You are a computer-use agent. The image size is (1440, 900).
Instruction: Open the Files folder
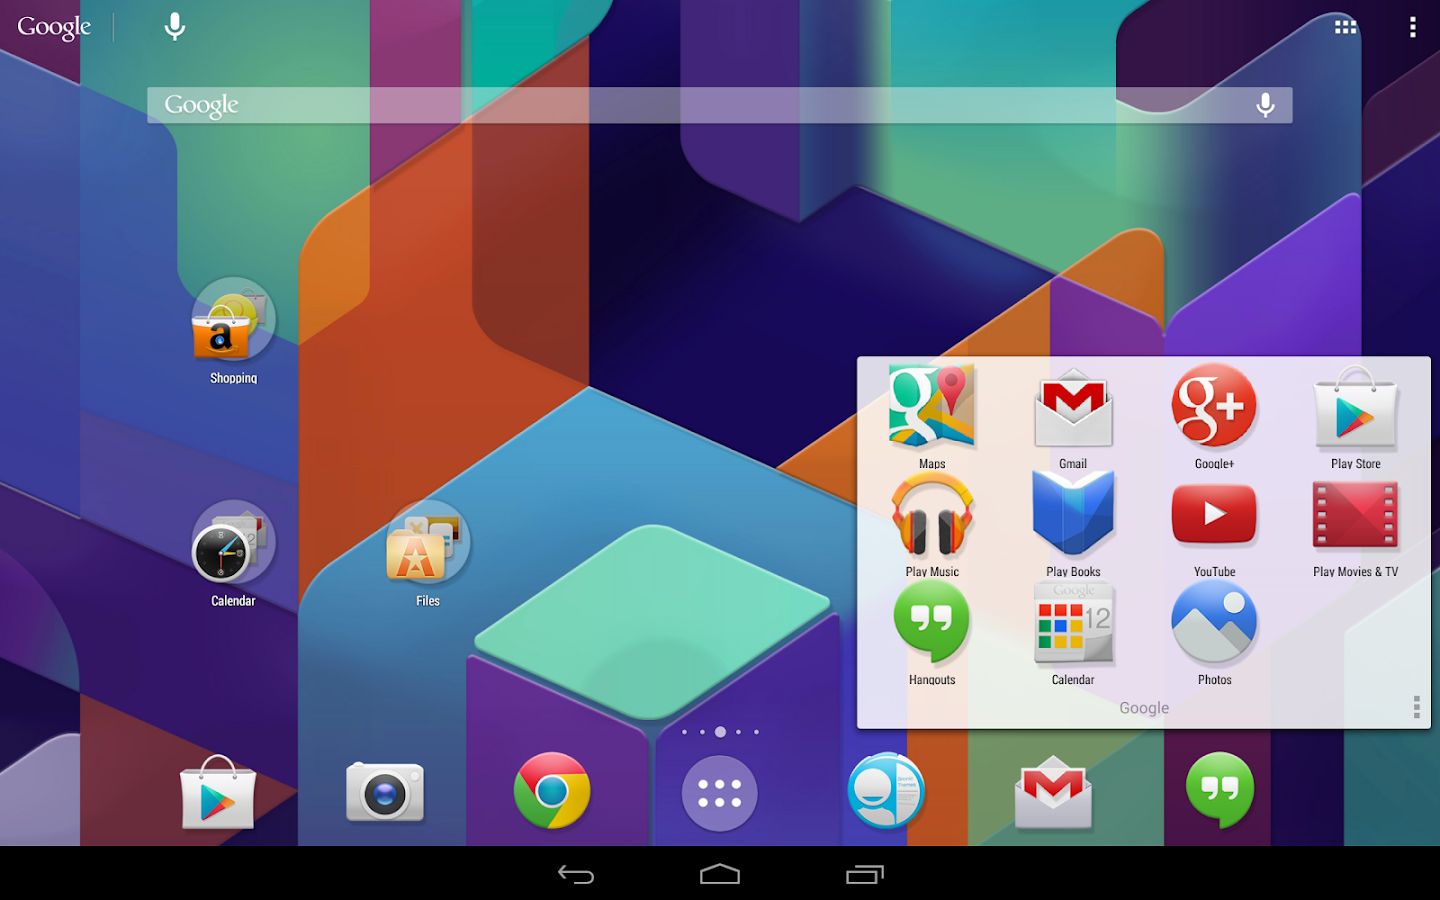coord(428,543)
